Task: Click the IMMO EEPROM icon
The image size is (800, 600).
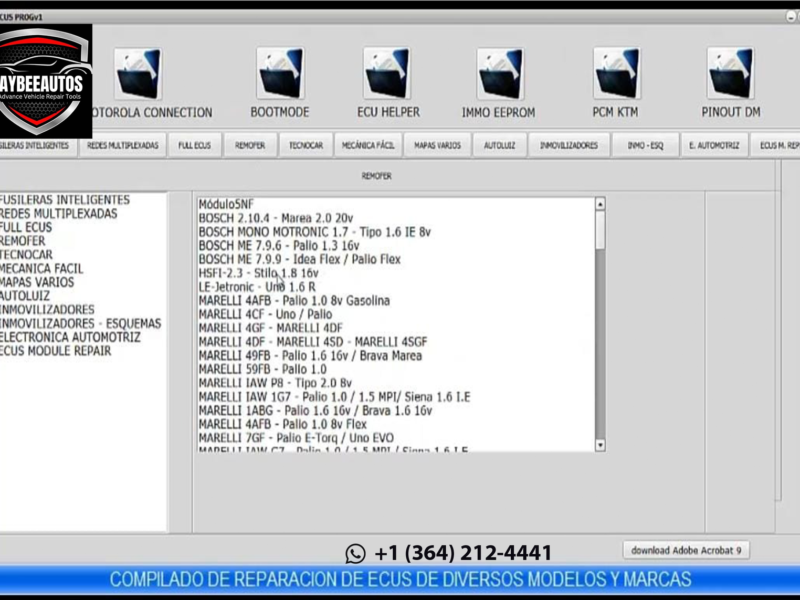Action: [x=499, y=74]
